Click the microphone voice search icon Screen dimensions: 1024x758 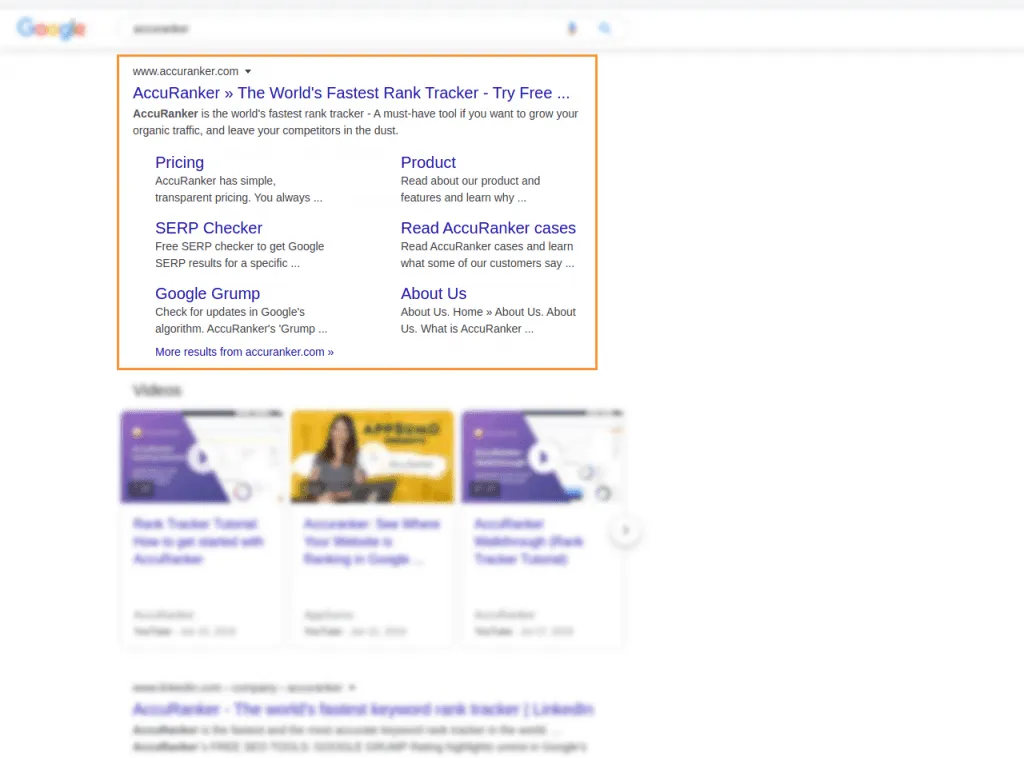pyautogui.click(x=572, y=29)
